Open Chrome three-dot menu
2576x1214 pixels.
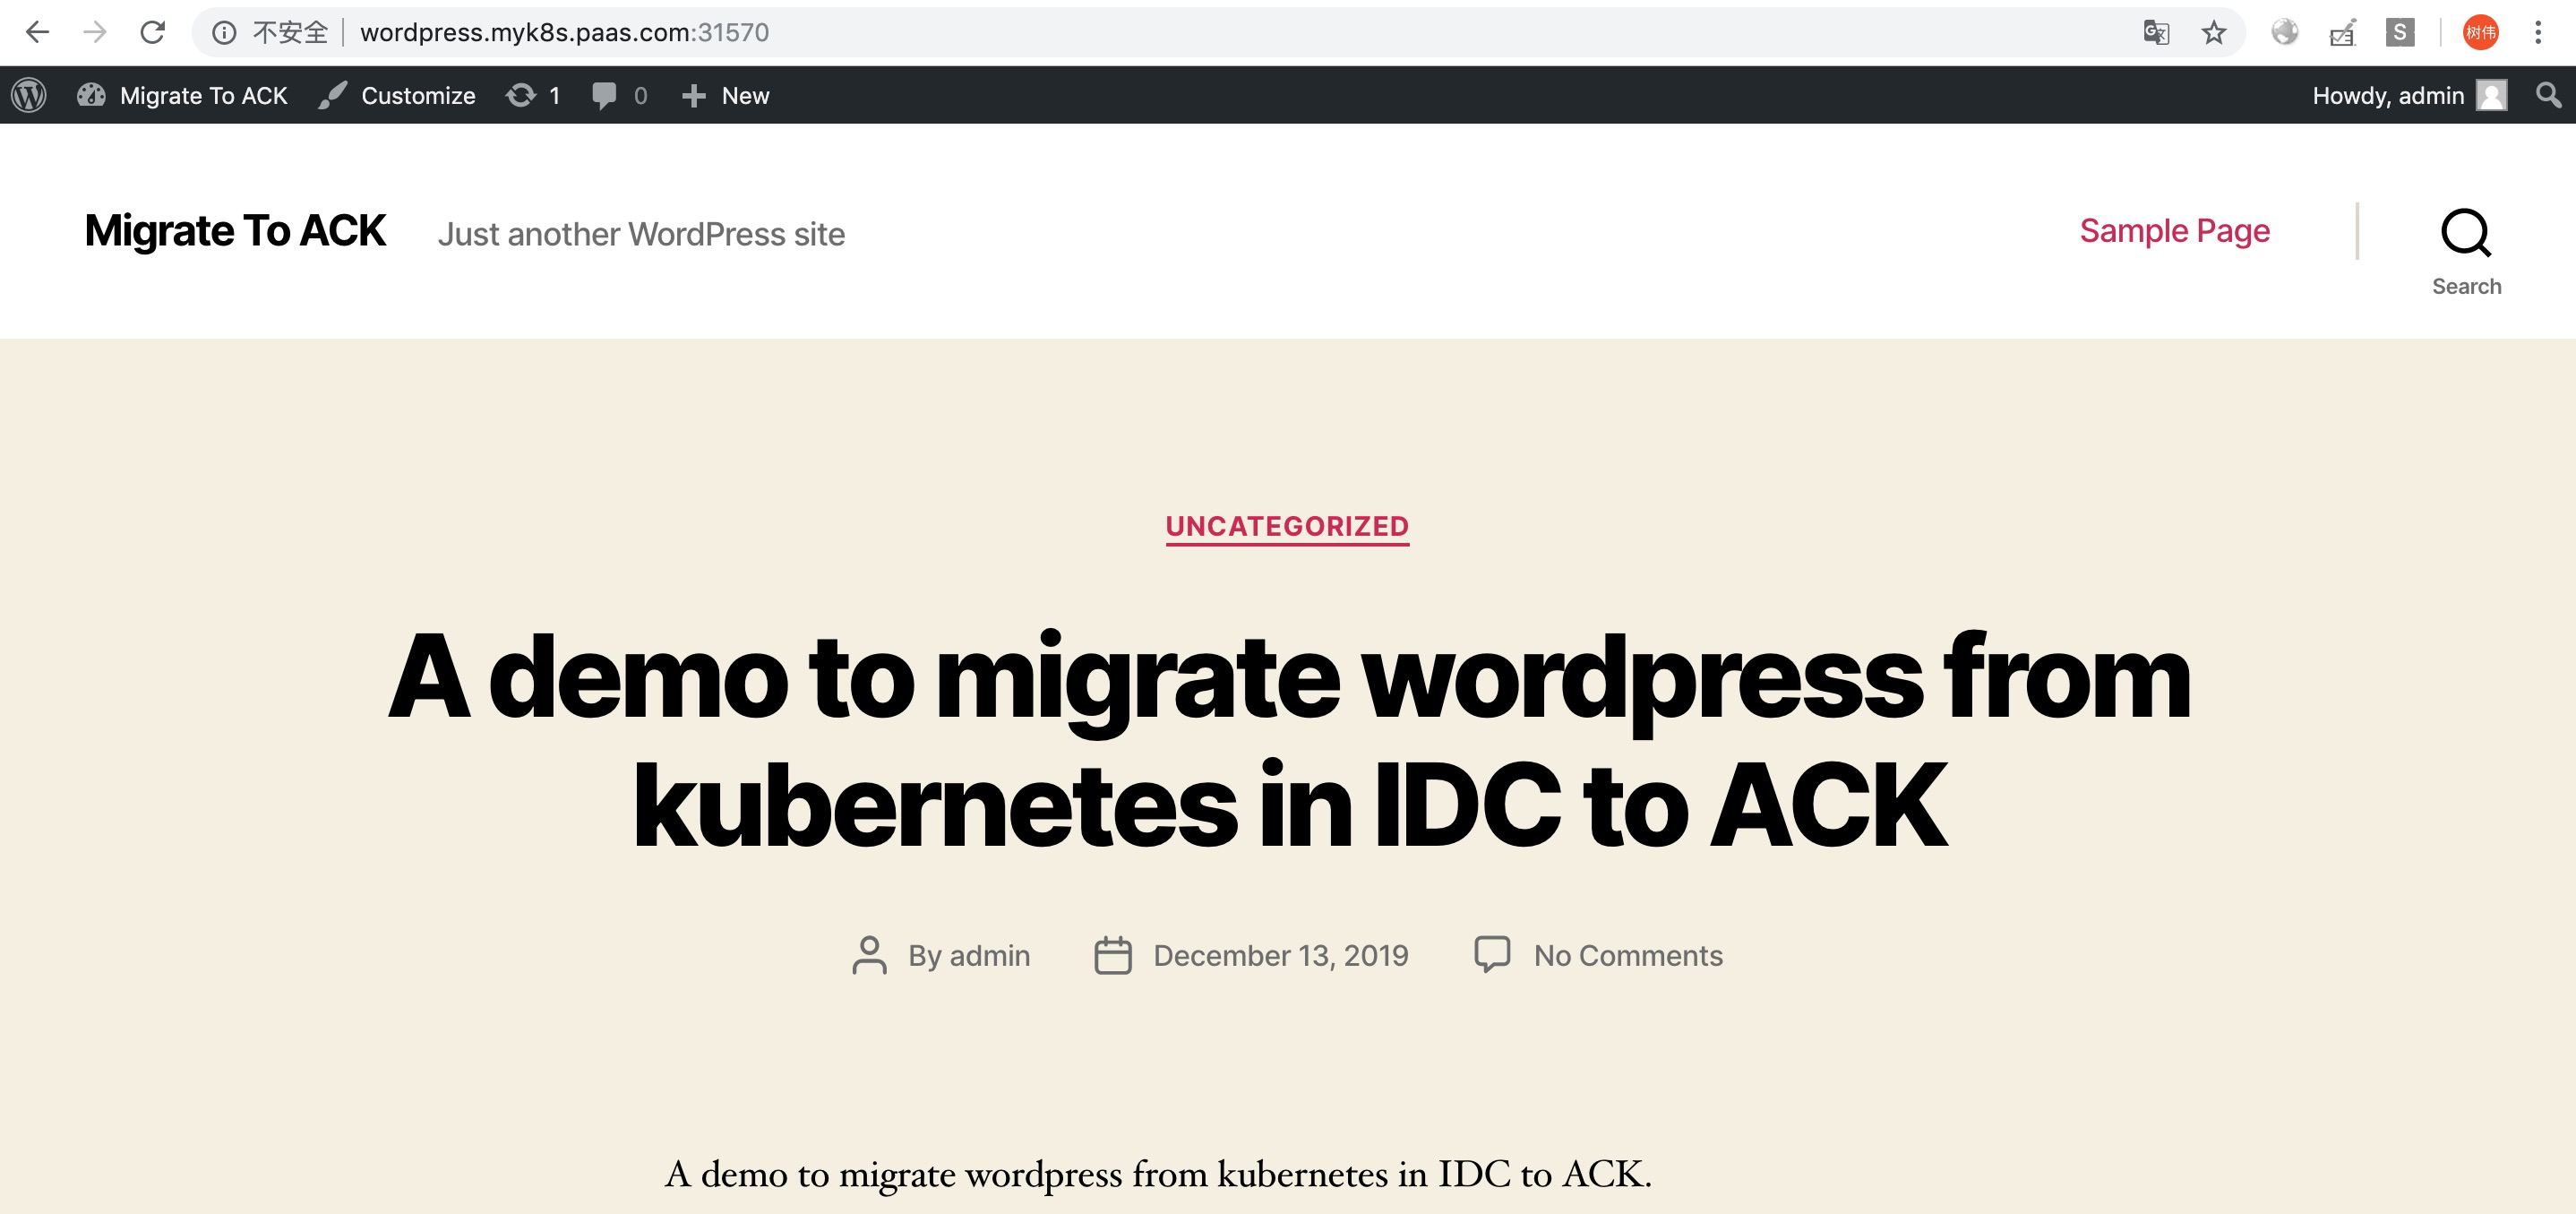2538,33
